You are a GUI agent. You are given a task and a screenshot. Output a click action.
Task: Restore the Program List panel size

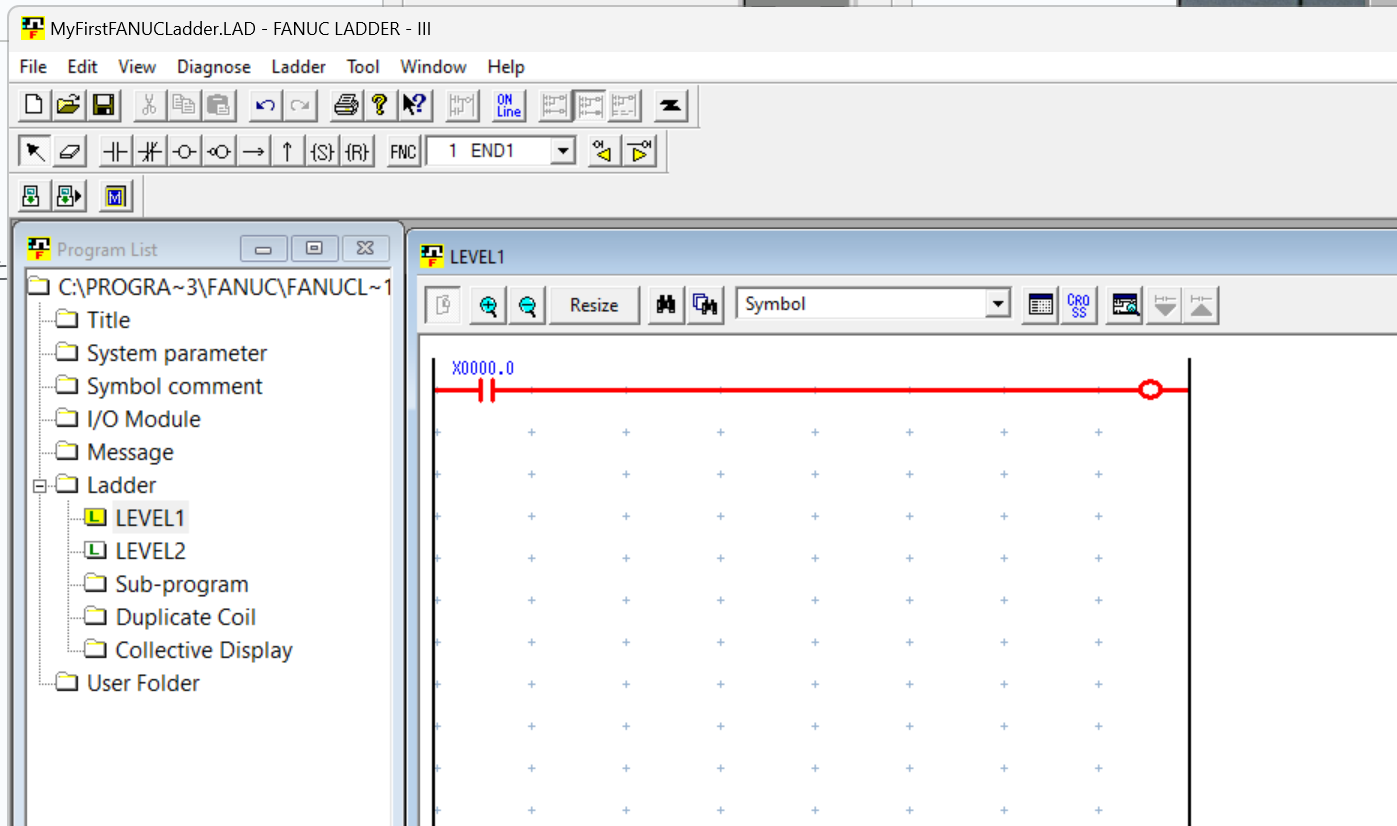coord(314,249)
